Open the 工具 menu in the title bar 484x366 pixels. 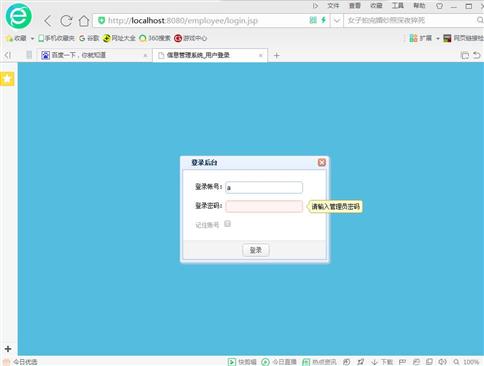[397, 5]
